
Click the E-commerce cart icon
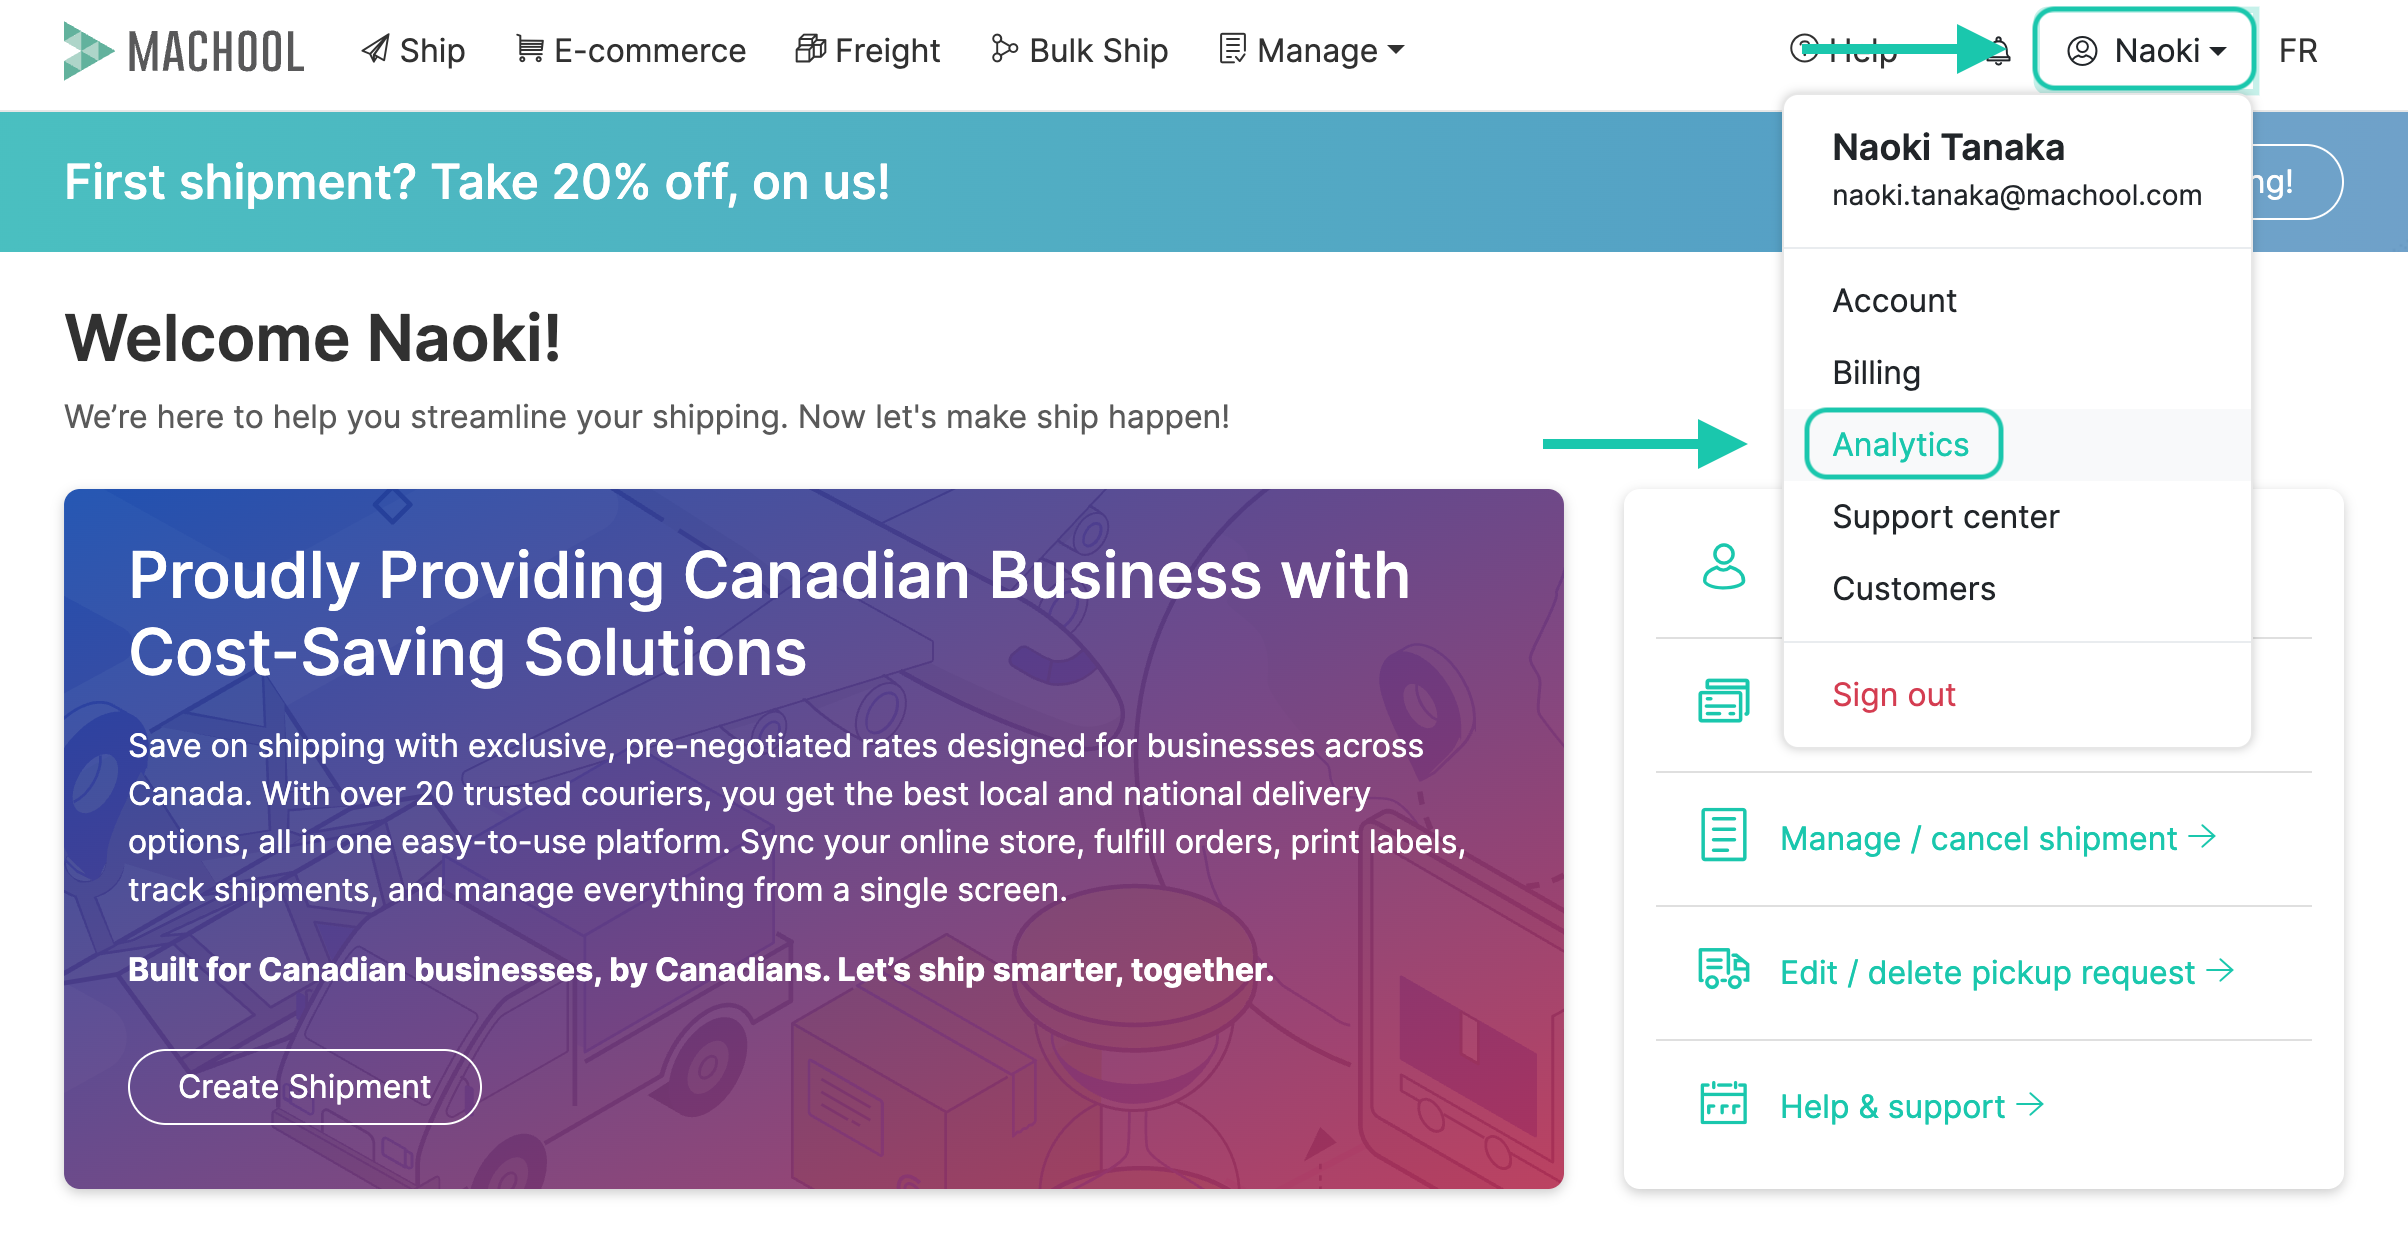[530, 49]
